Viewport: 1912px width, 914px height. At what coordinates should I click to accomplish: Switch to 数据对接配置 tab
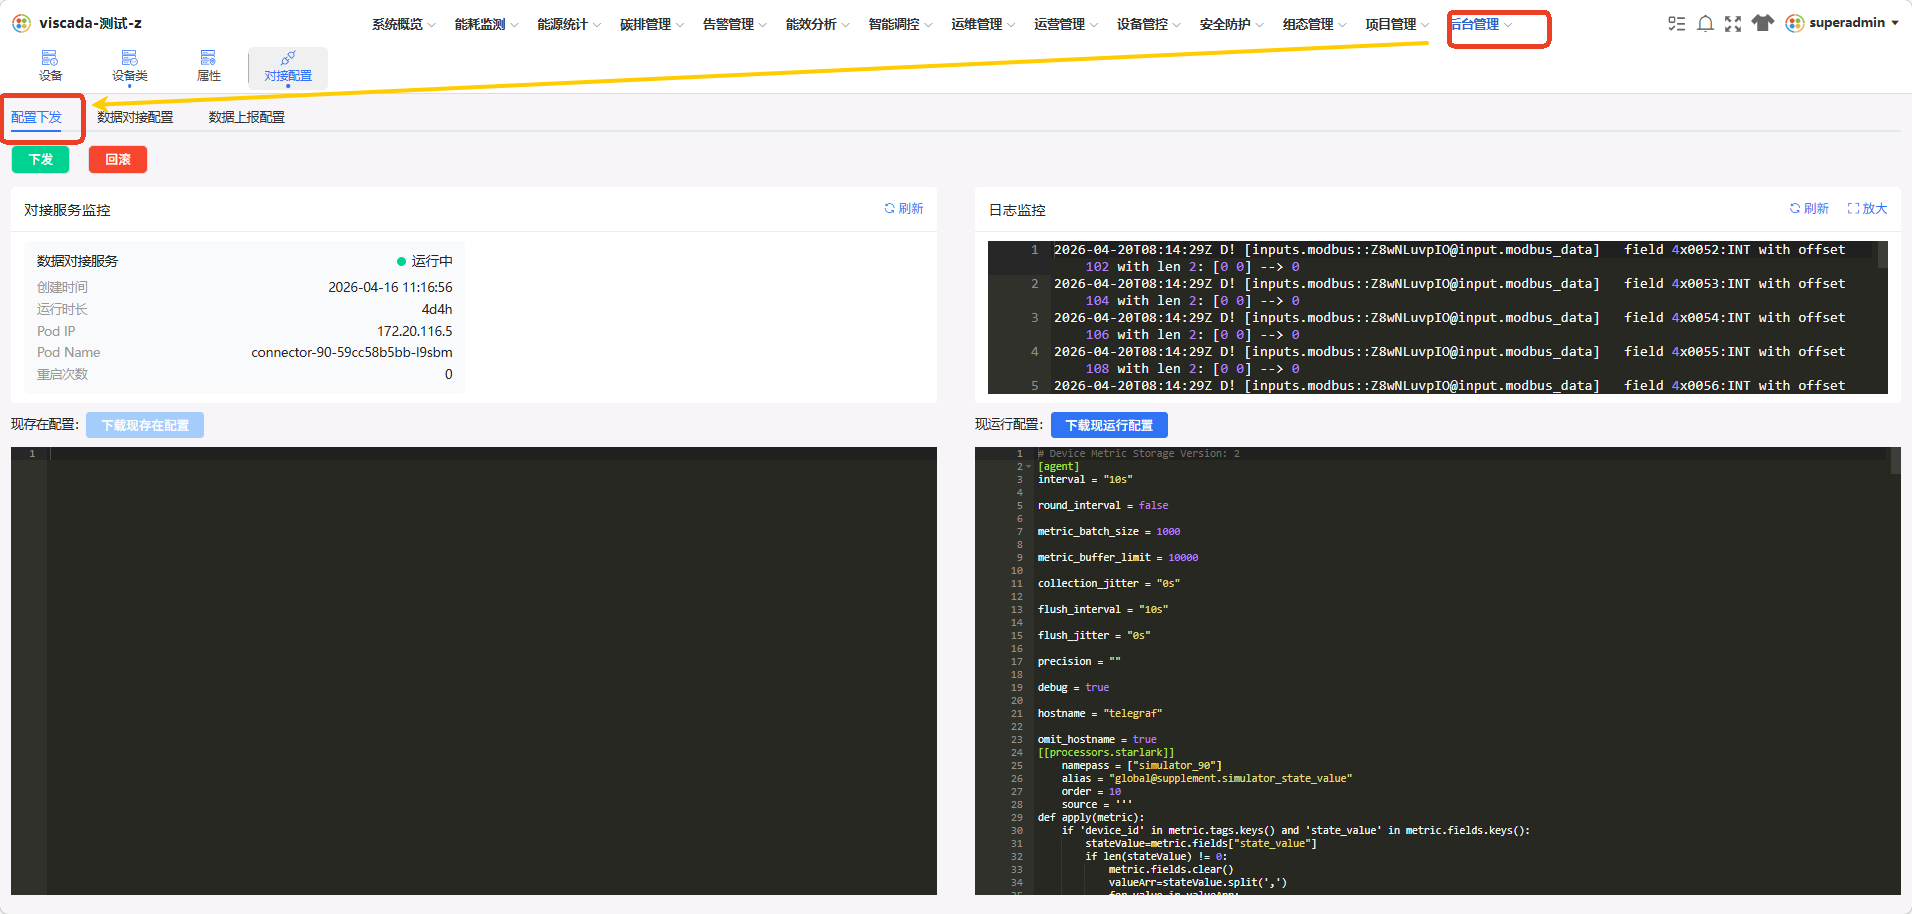(135, 118)
